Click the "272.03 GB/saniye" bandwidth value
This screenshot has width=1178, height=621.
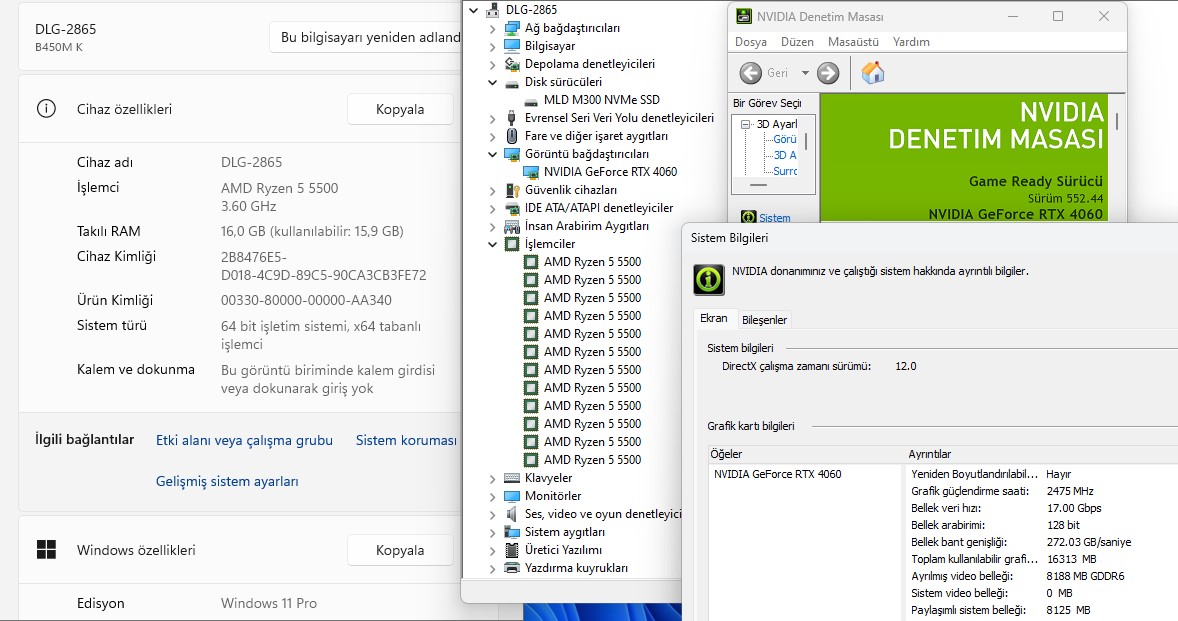click(1089, 542)
